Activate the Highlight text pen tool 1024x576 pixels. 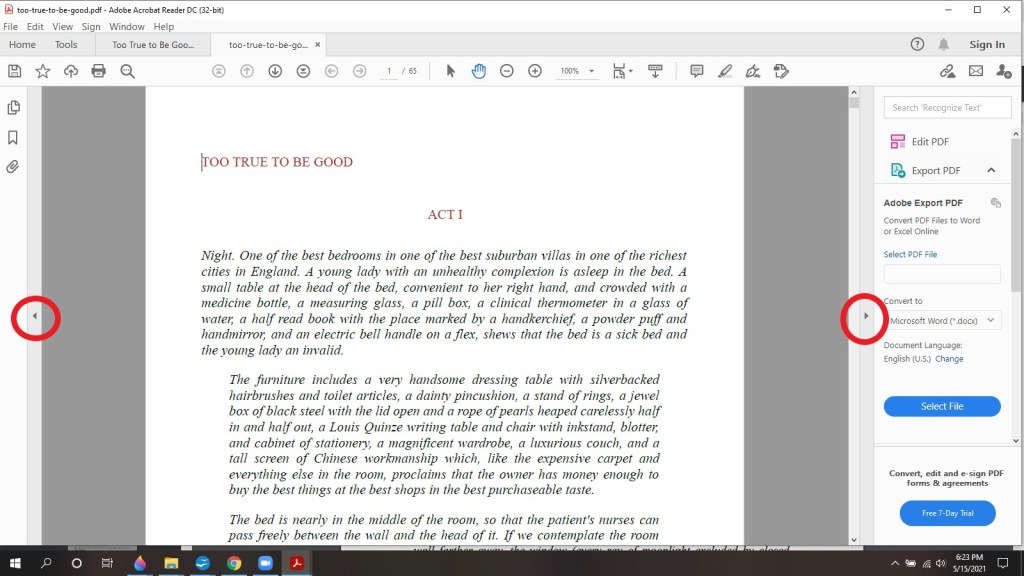point(725,71)
